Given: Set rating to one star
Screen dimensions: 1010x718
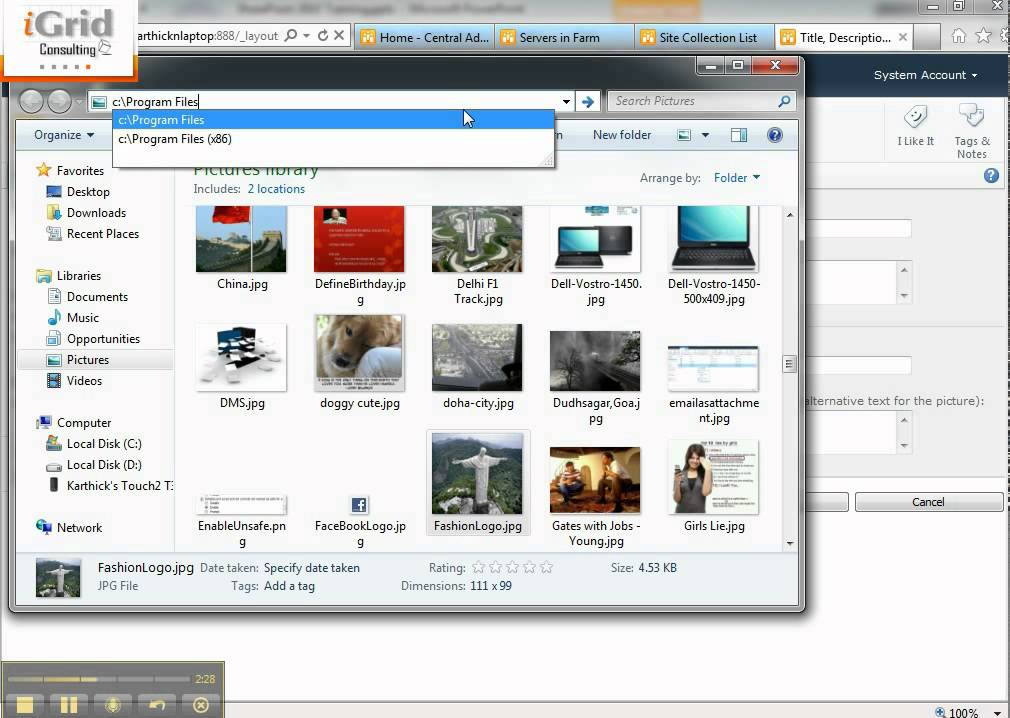Looking at the screenshot, I should point(478,567).
